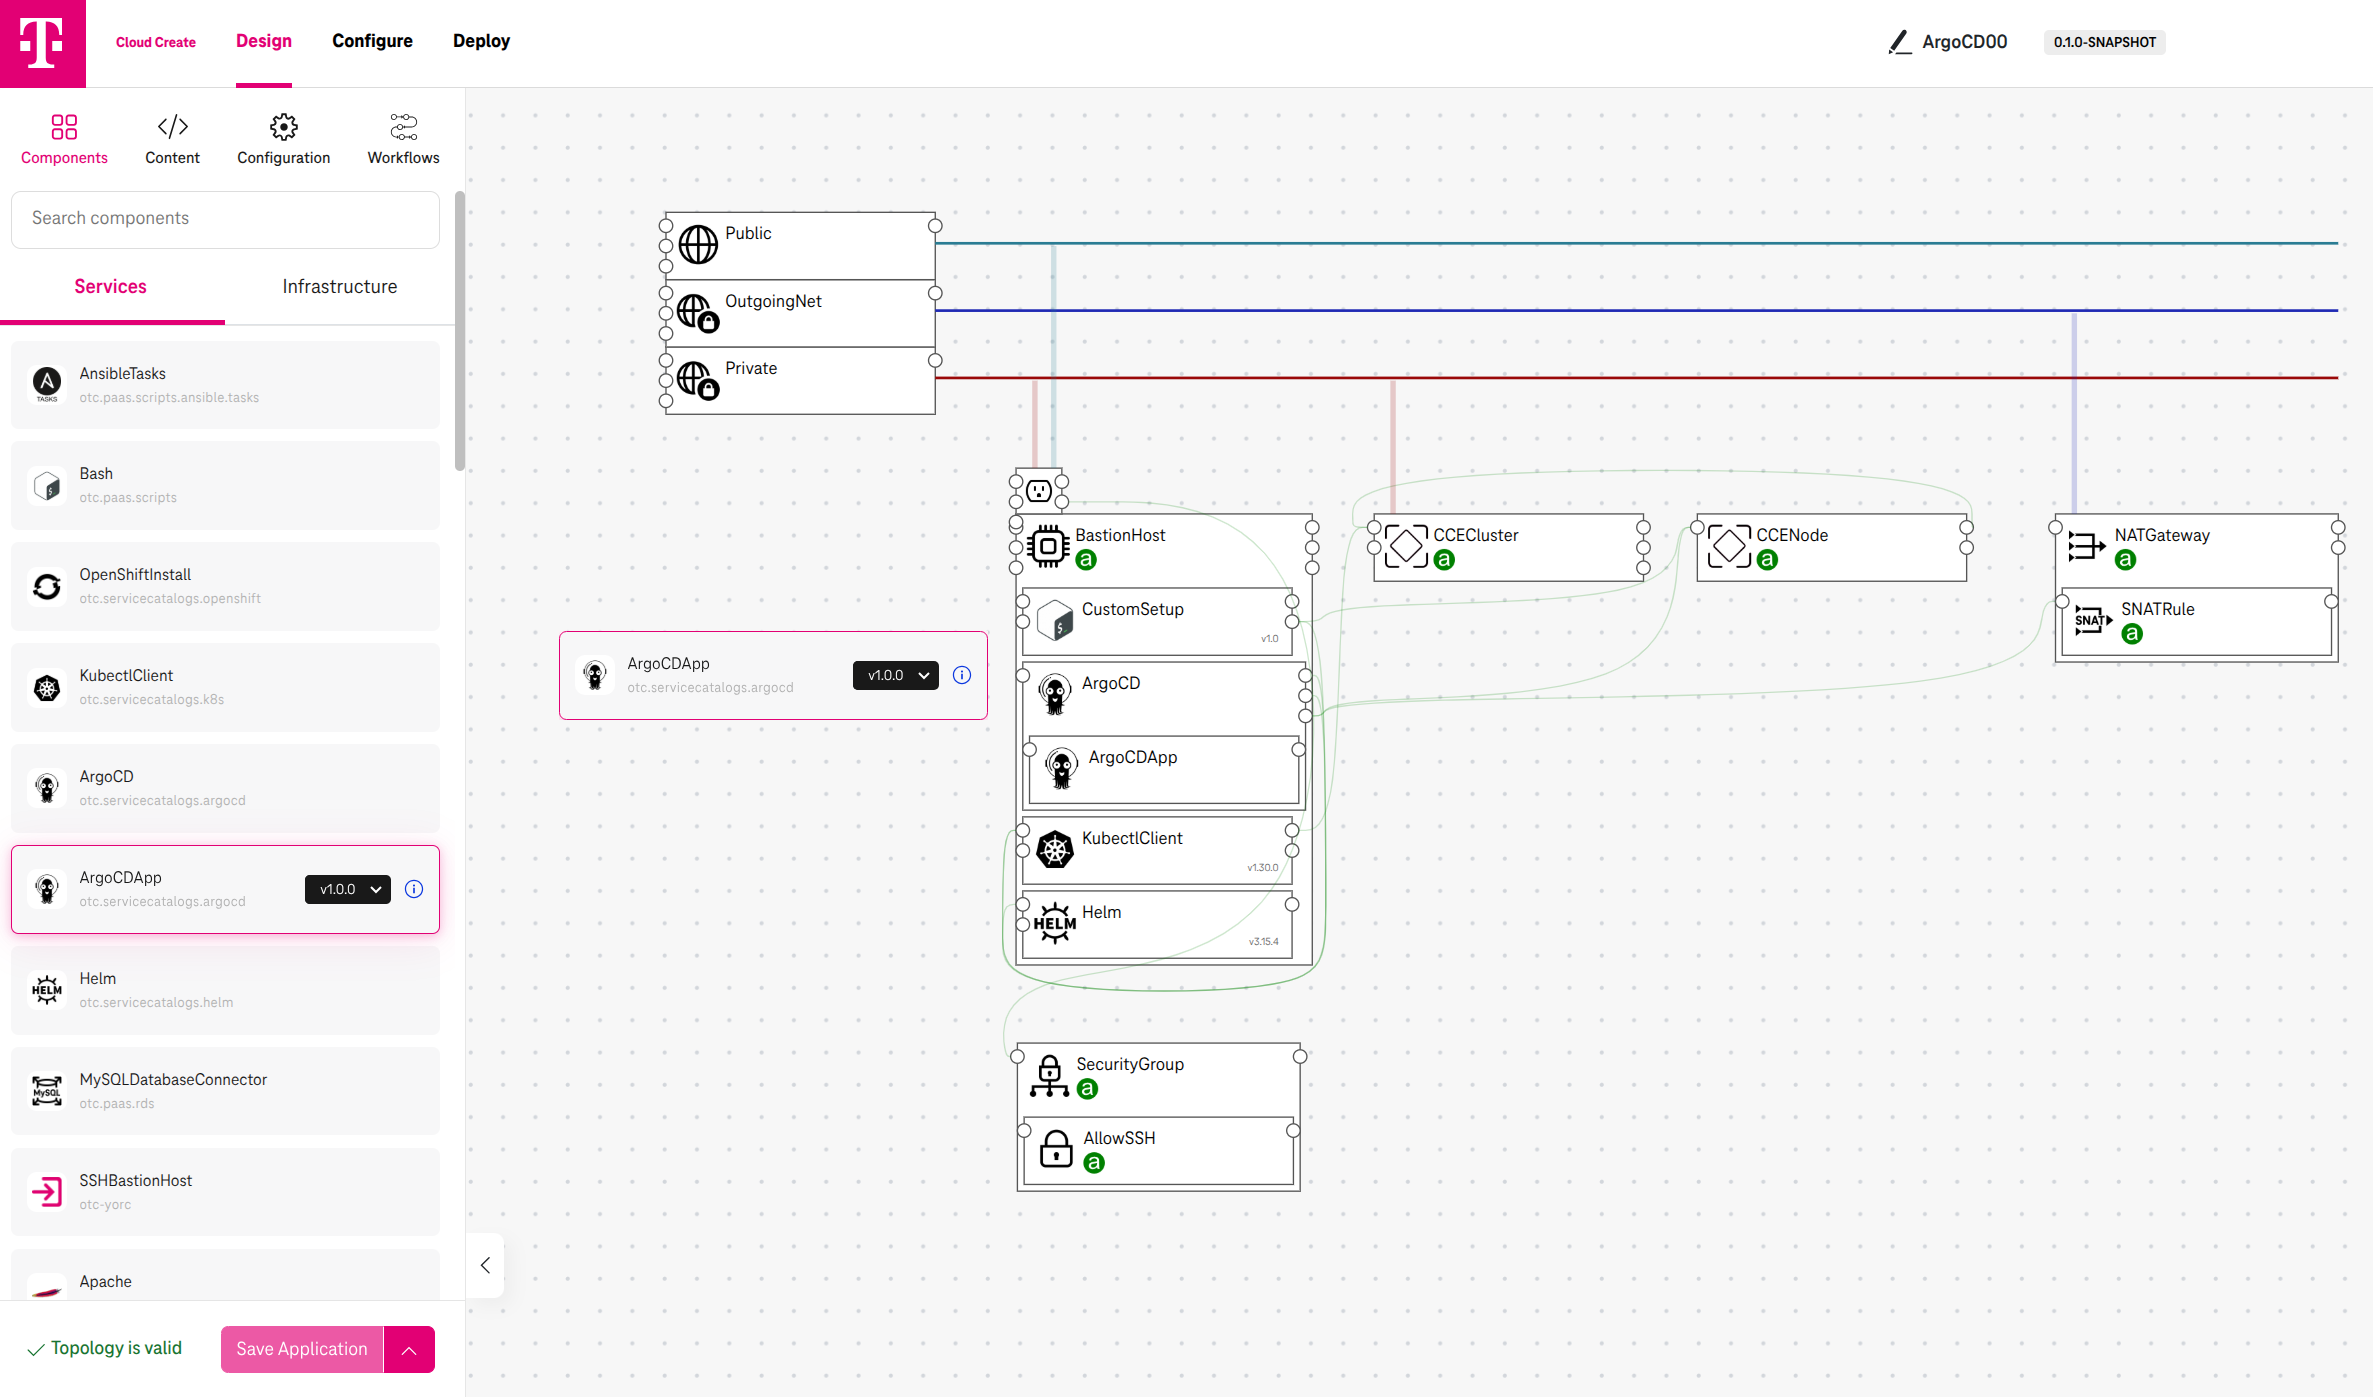2373x1397 pixels.
Task: Click the green 'a' badge under CCECluster
Action: tap(1444, 561)
